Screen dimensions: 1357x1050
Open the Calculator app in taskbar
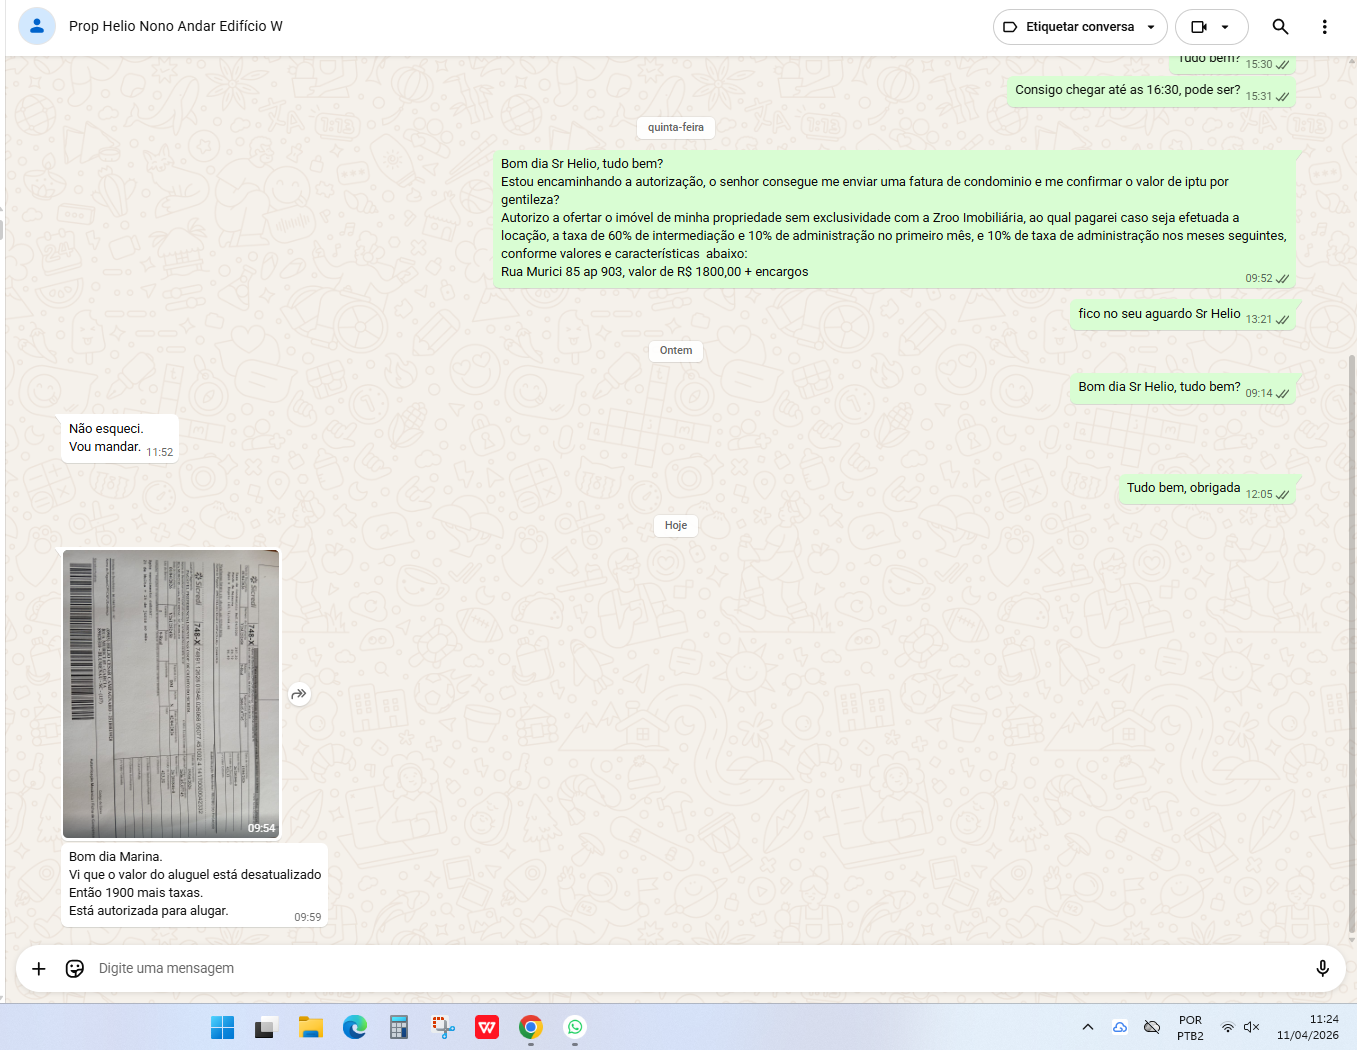pyautogui.click(x=399, y=1027)
